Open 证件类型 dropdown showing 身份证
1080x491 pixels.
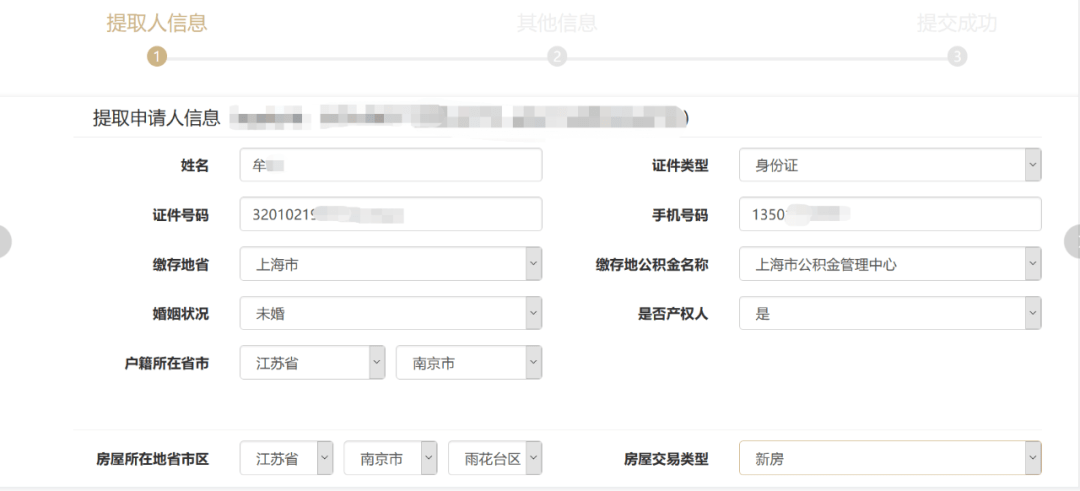point(890,165)
